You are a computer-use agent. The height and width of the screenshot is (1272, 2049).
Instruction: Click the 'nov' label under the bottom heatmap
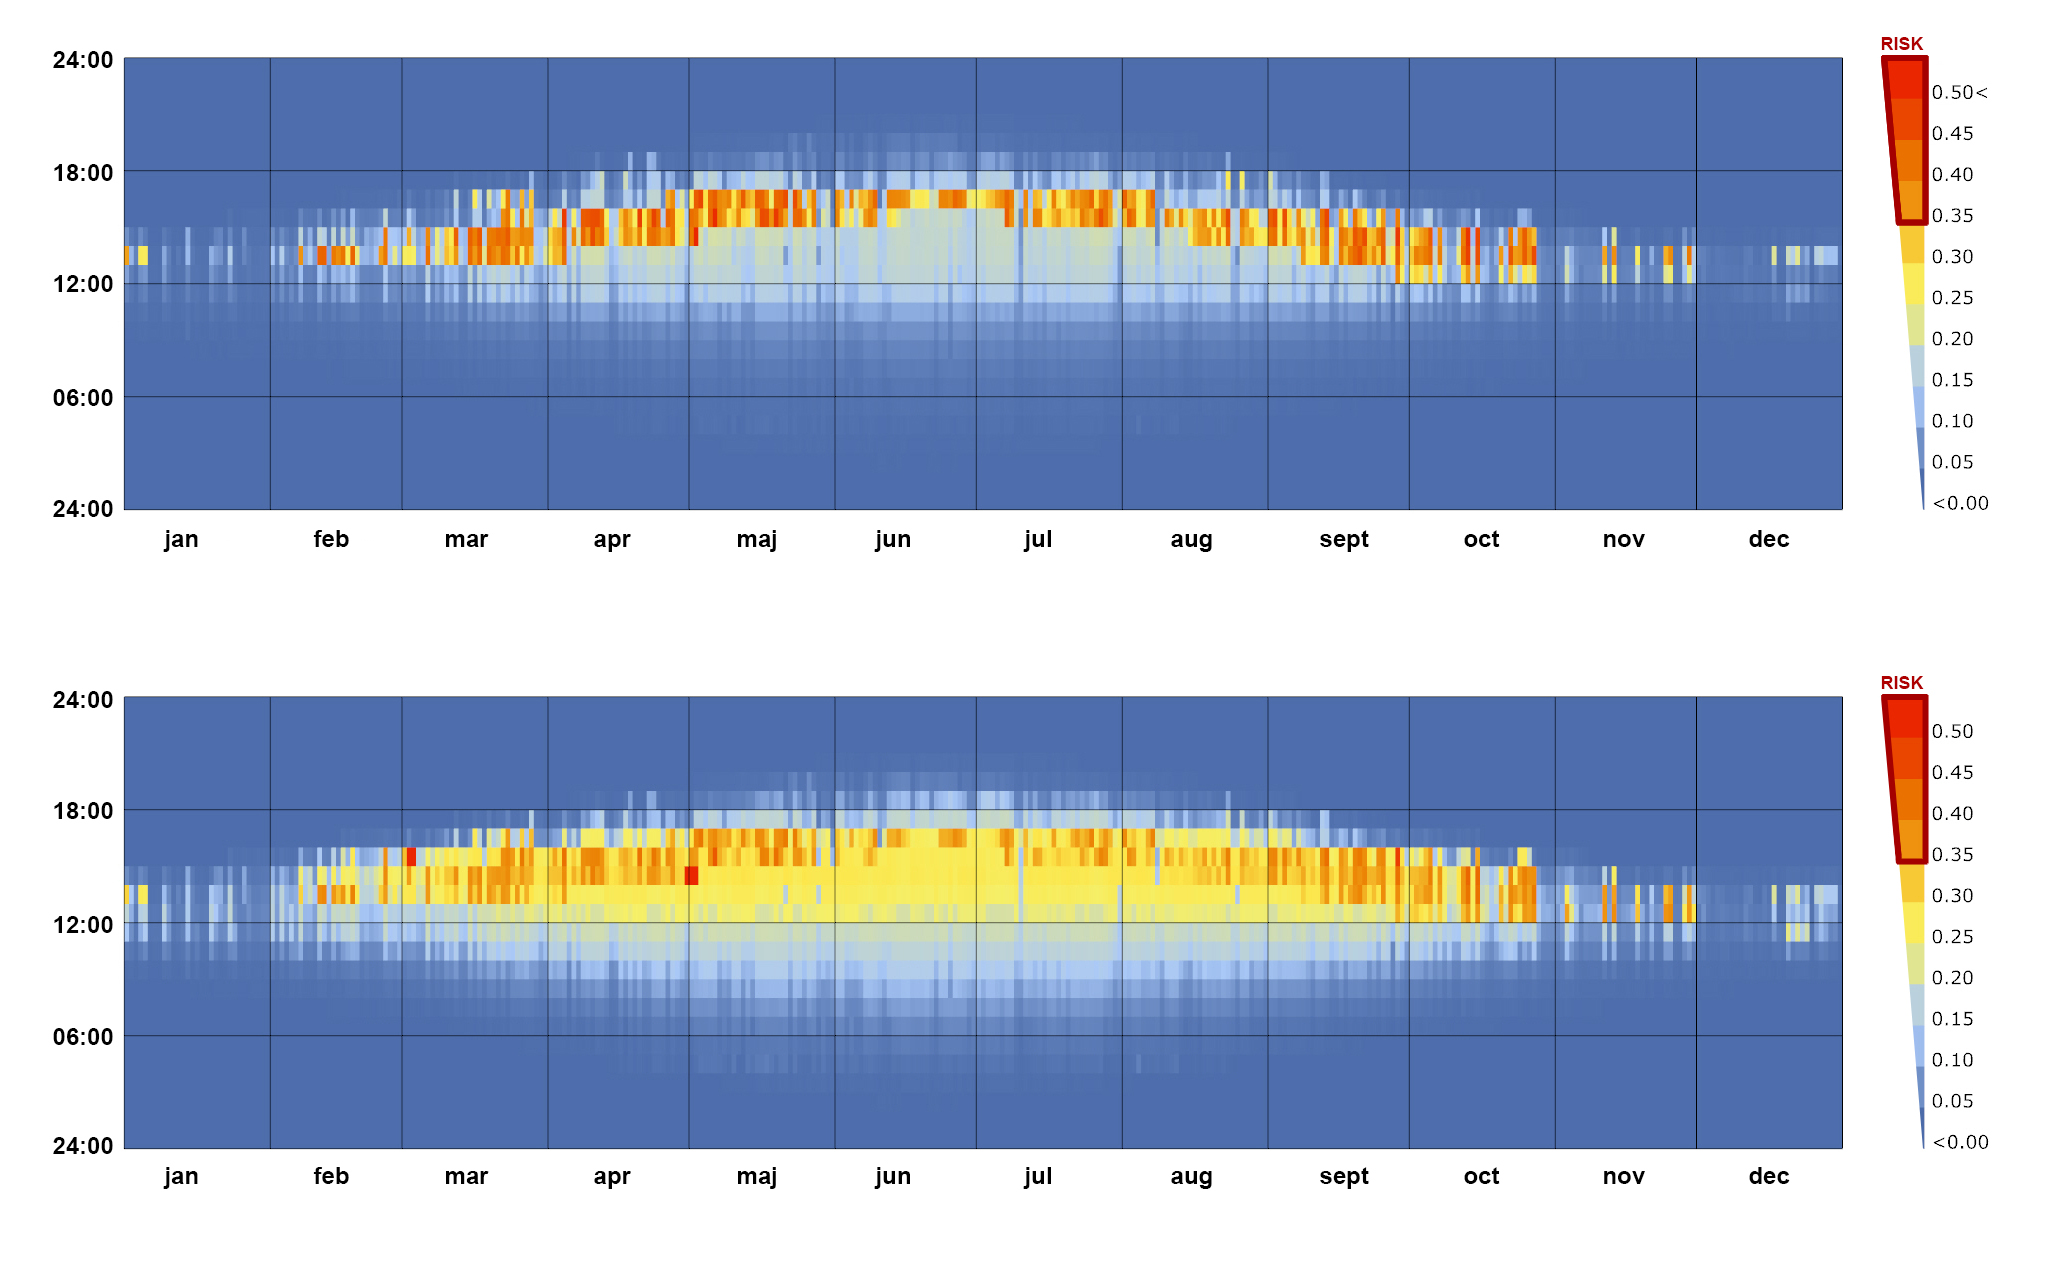1623,1176
